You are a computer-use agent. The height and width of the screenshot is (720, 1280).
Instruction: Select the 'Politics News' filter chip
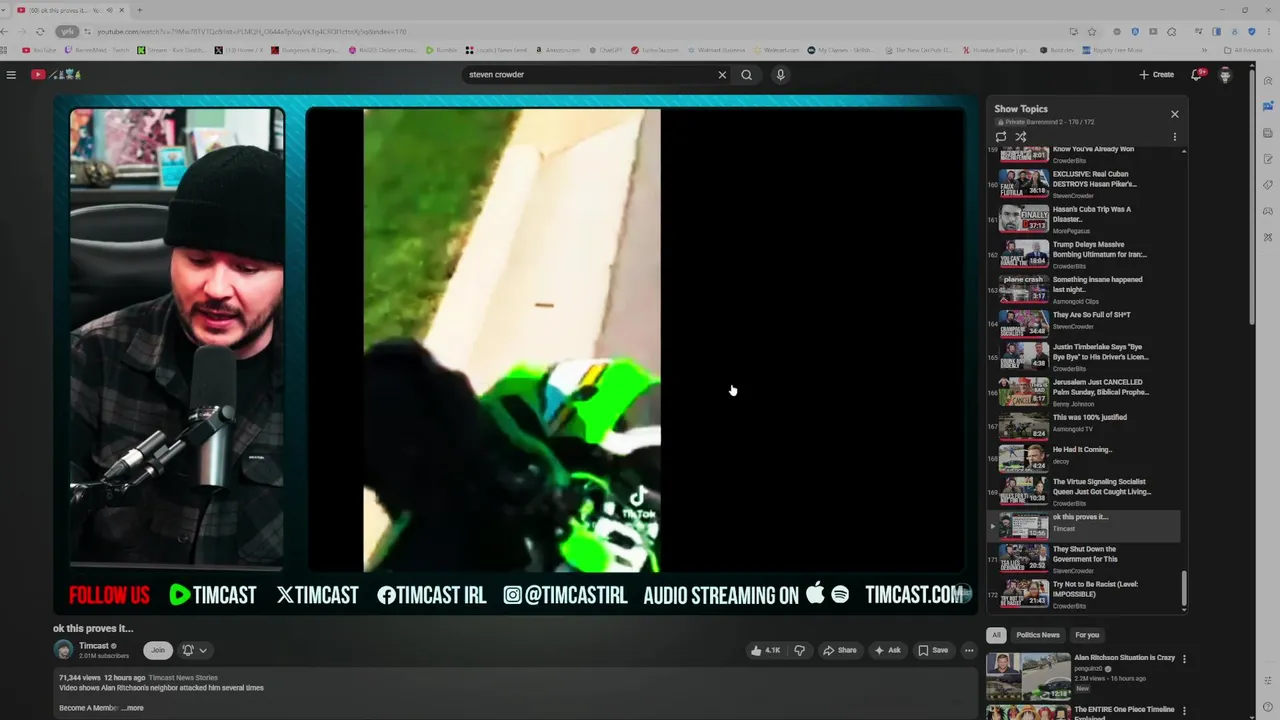(1038, 635)
